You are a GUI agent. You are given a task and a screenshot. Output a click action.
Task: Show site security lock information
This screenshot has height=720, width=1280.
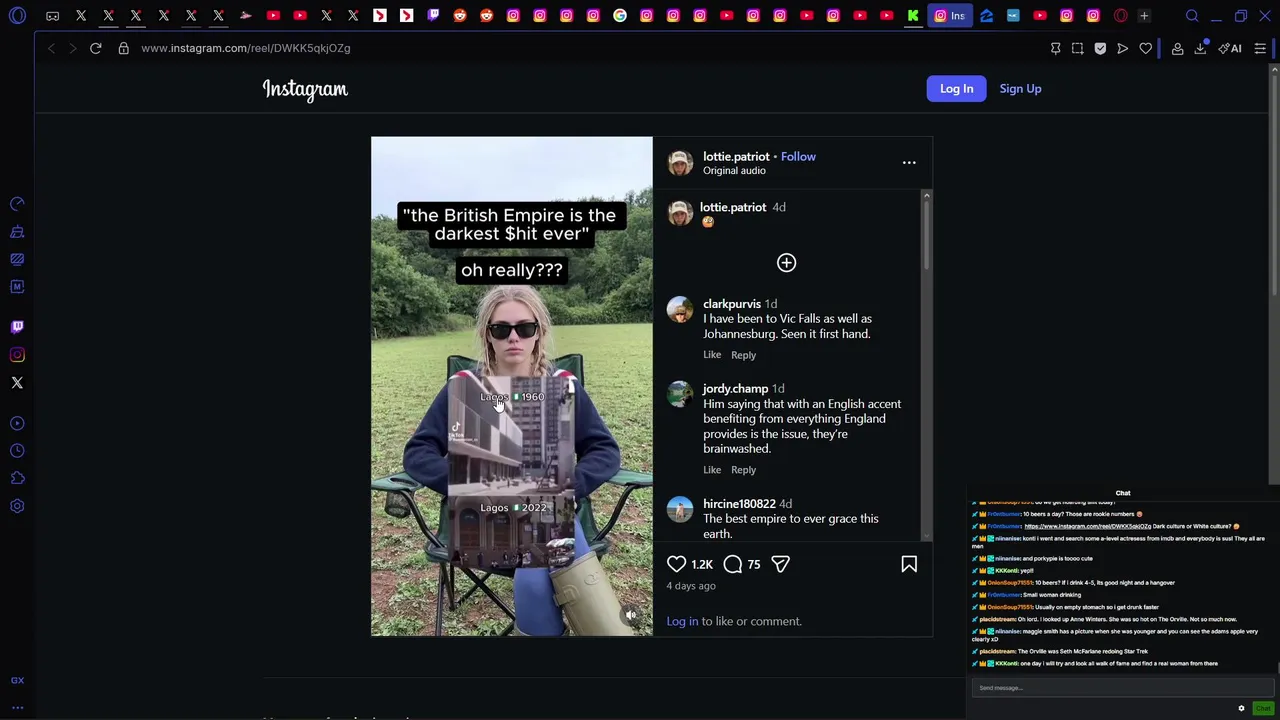tap(124, 48)
